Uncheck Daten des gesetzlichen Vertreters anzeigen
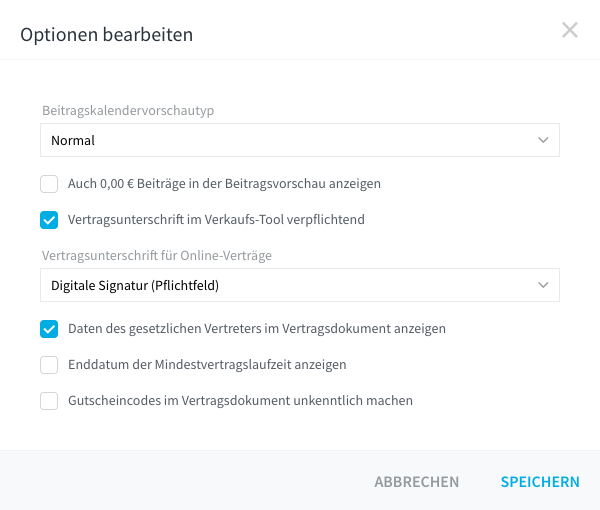600x510 pixels. [x=49, y=329]
